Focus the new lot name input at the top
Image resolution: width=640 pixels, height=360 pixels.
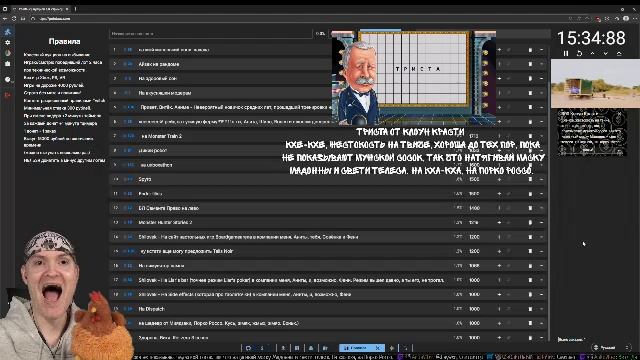[x=211, y=33]
